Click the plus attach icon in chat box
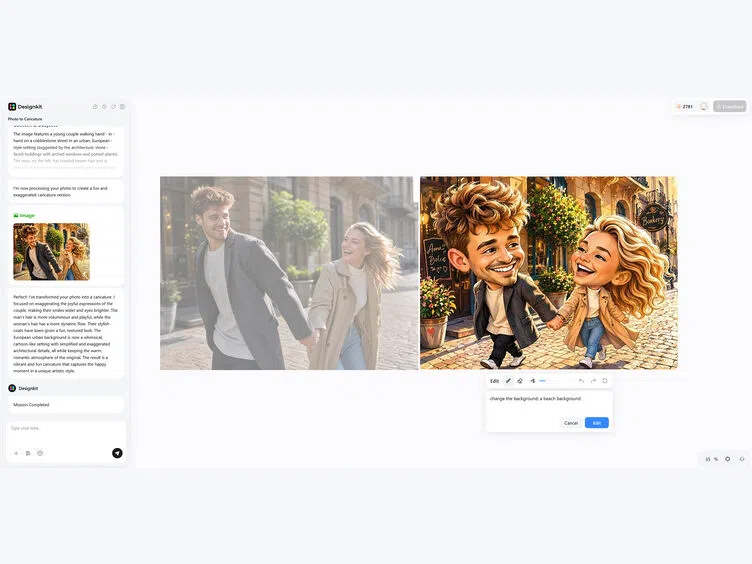The width and height of the screenshot is (752, 564). pyautogui.click(x=16, y=453)
